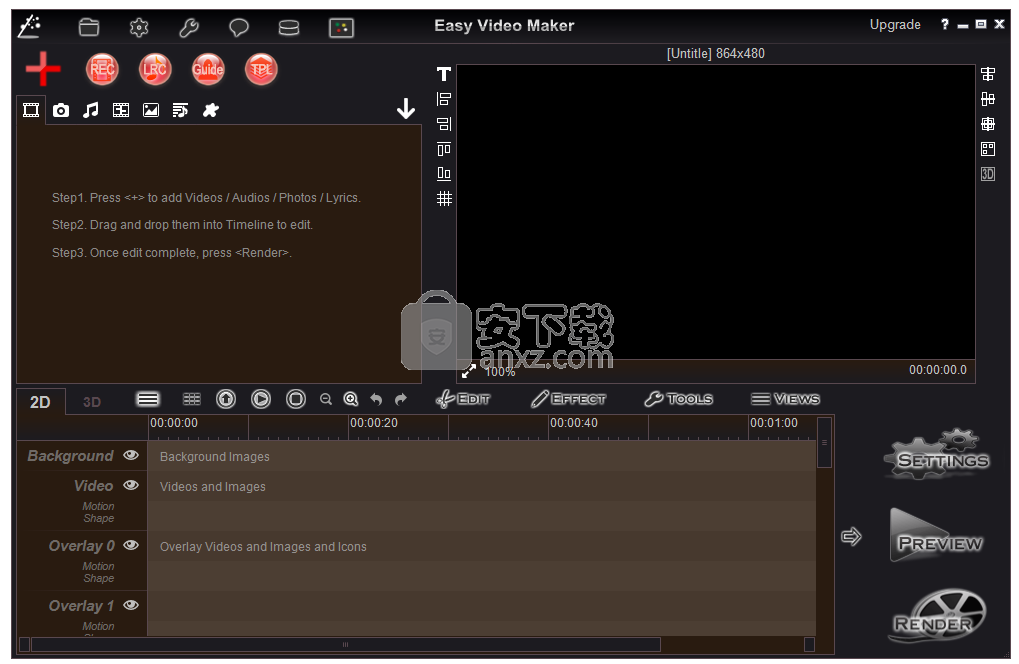1019x664 pixels.
Task: Click the align right icon beside preview
Action: pos(444,123)
